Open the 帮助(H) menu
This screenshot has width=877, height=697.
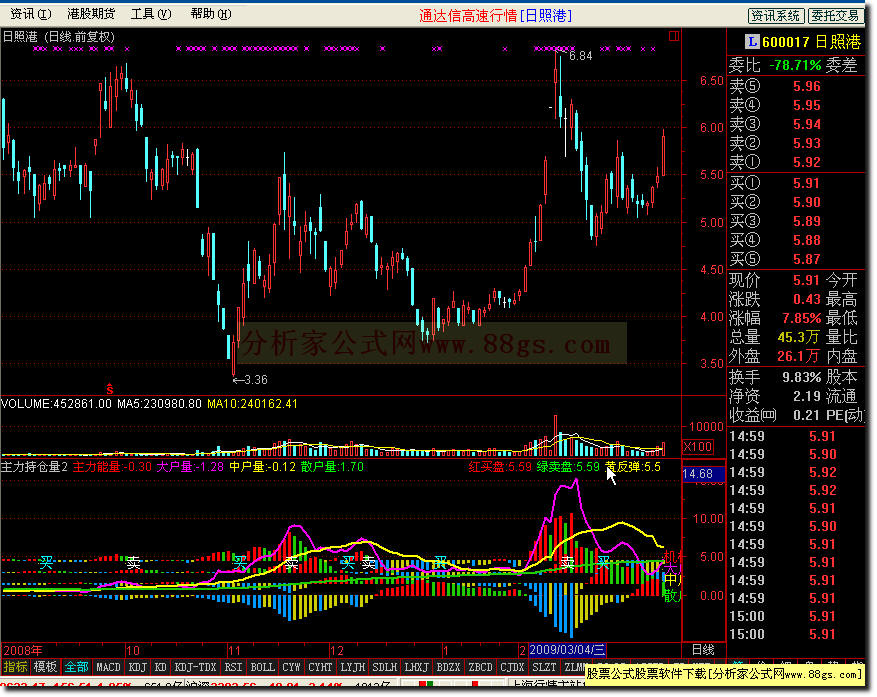211,14
